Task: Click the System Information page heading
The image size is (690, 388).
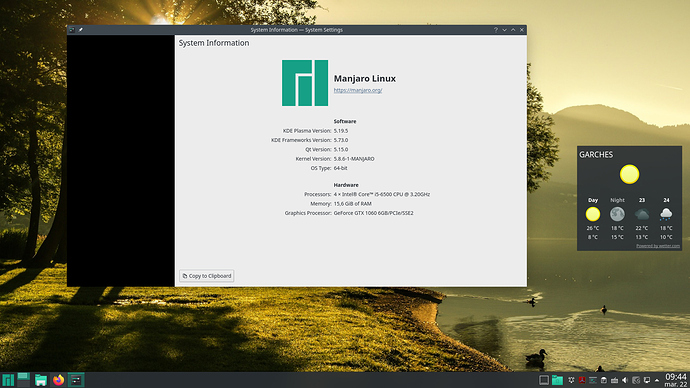Action: pos(214,43)
